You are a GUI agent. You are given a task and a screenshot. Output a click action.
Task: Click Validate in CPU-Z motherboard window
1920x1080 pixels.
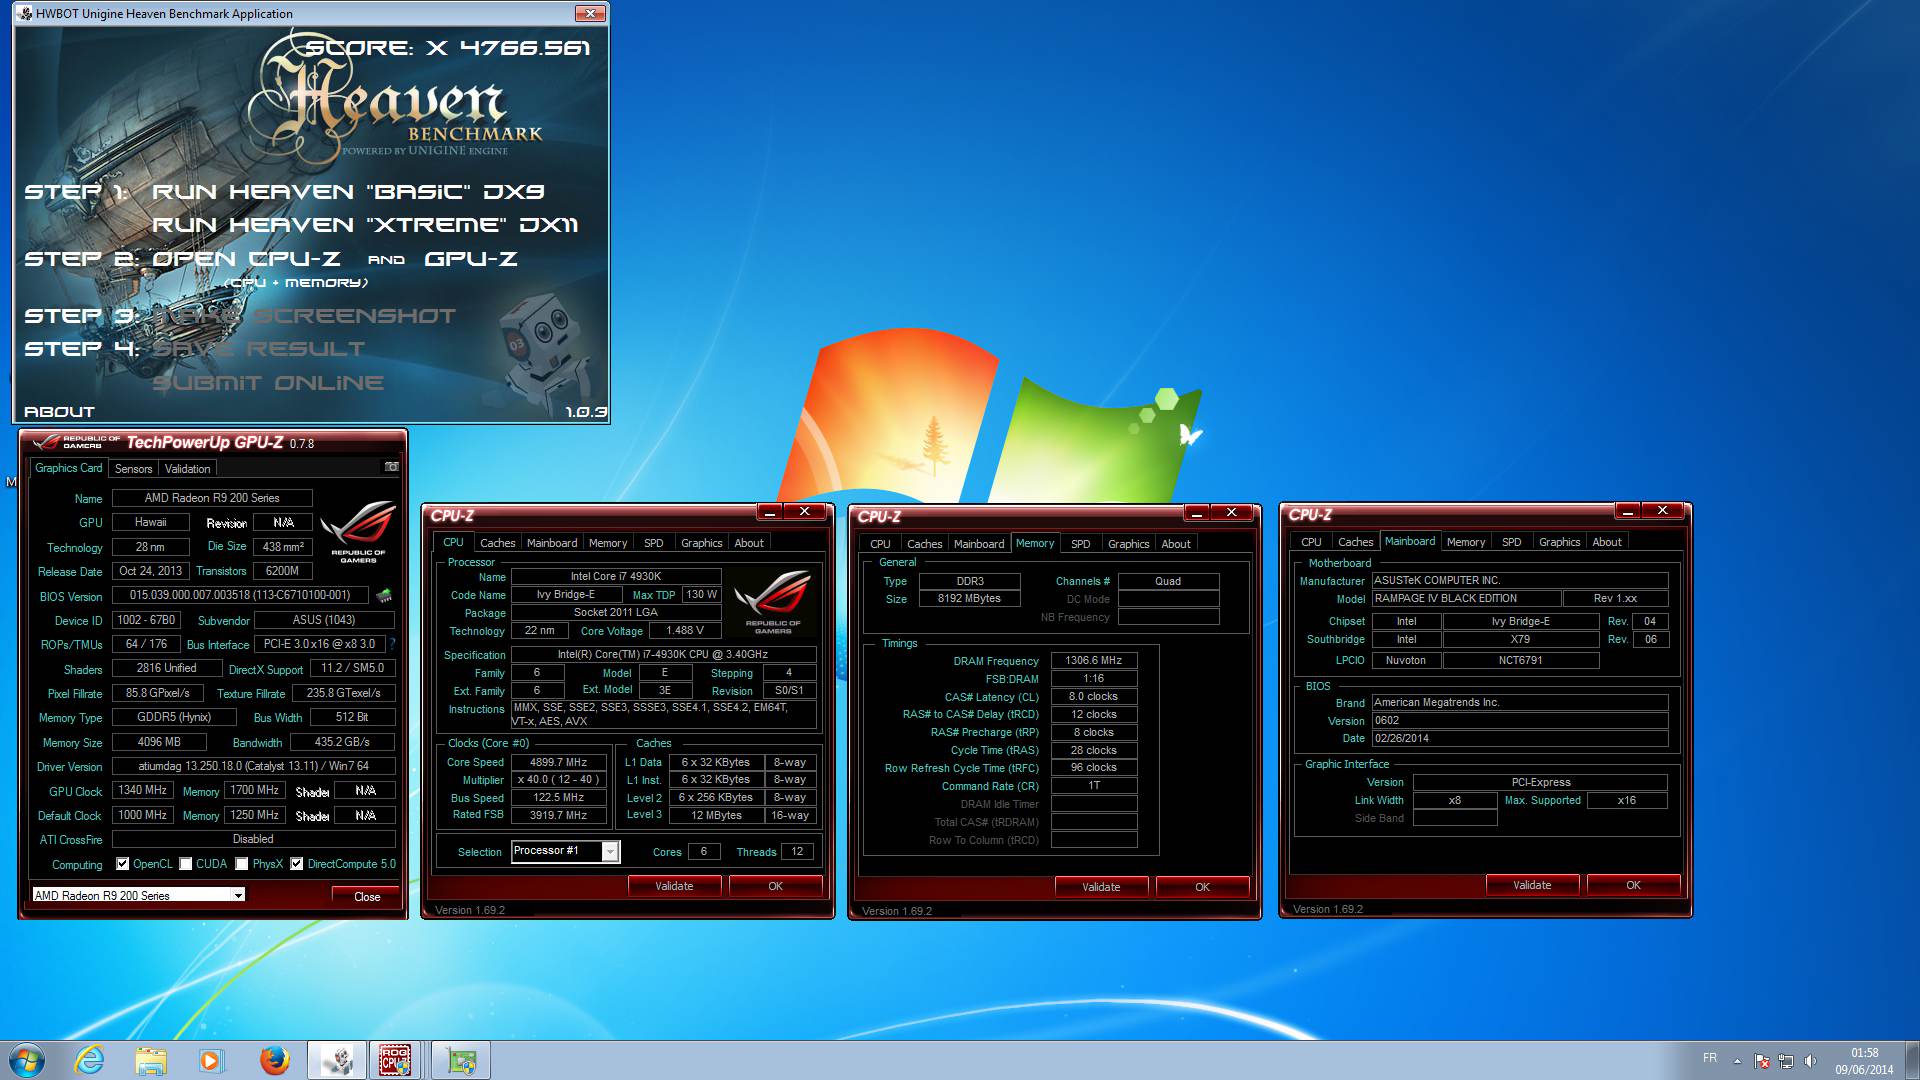(x=1532, y=885)
